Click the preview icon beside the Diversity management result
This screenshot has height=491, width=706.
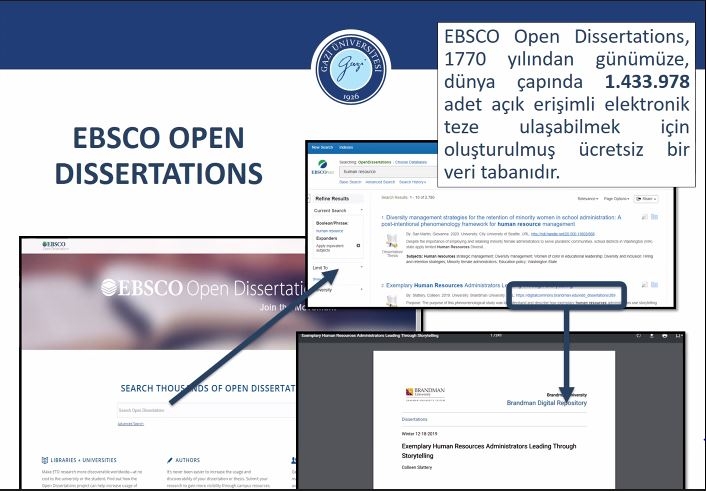pos(645,217)
